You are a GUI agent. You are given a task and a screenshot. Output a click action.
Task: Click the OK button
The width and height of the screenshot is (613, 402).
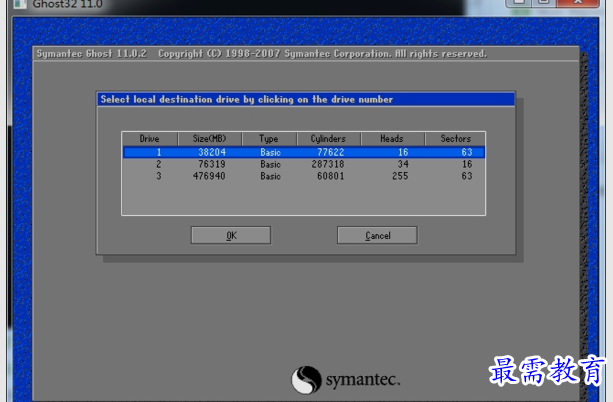231,235
